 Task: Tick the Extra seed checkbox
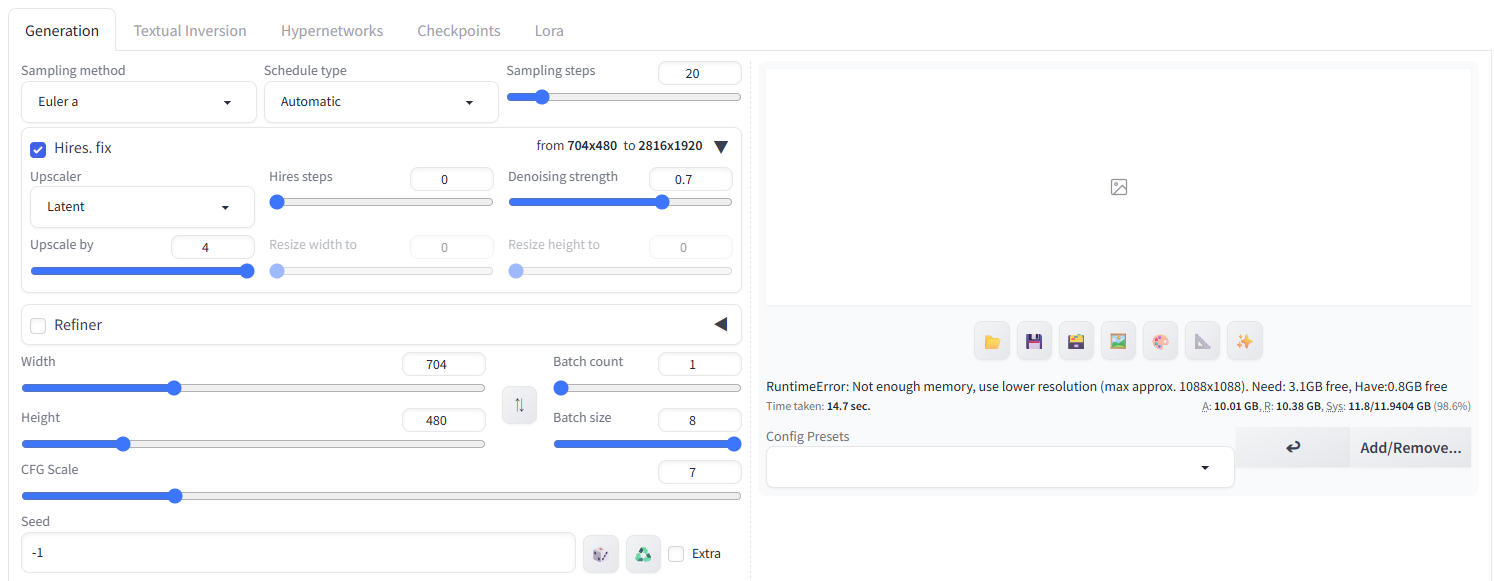[x=676, y=554]
